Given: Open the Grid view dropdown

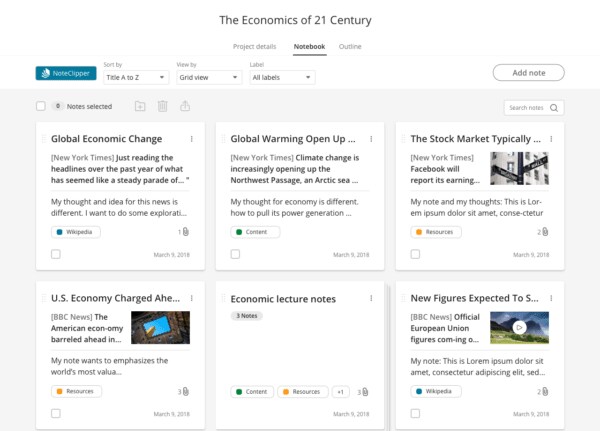Looking at the screenshot, I should [208, 77].
